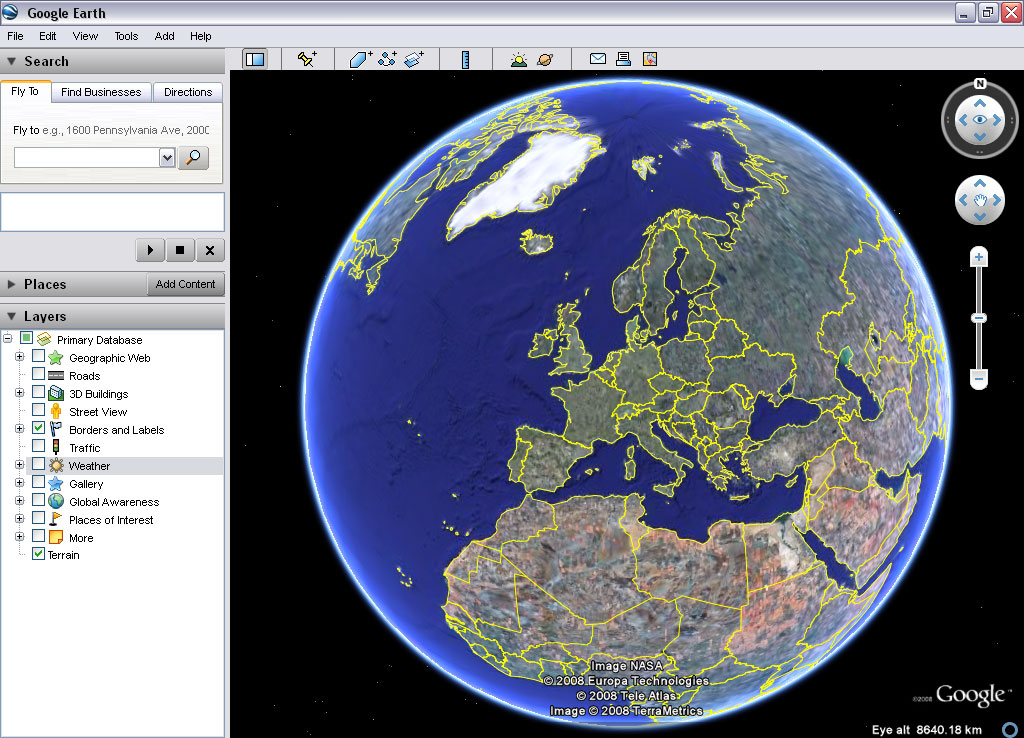
Task: Open the ruler measuring tool
Action: 465,59
